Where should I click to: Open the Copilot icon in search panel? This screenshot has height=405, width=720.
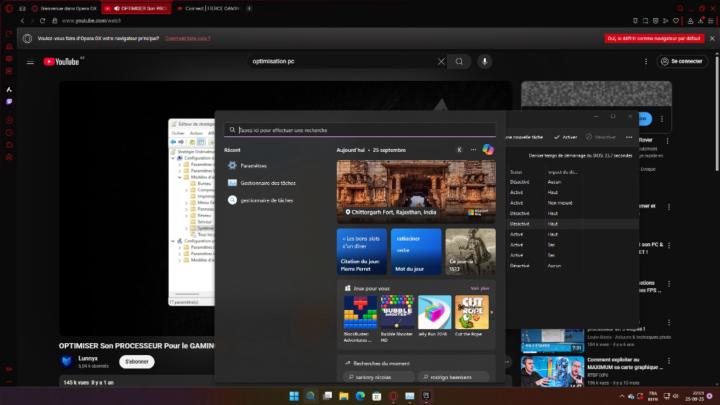click(488, 149)
